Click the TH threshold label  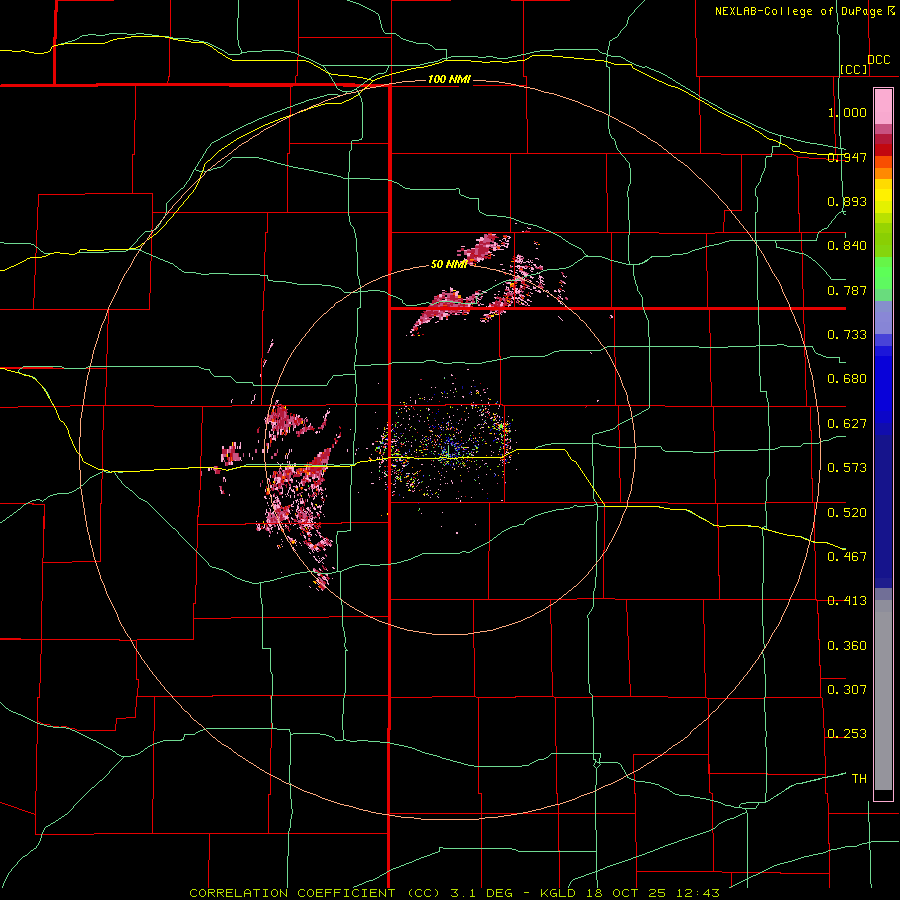859,779
